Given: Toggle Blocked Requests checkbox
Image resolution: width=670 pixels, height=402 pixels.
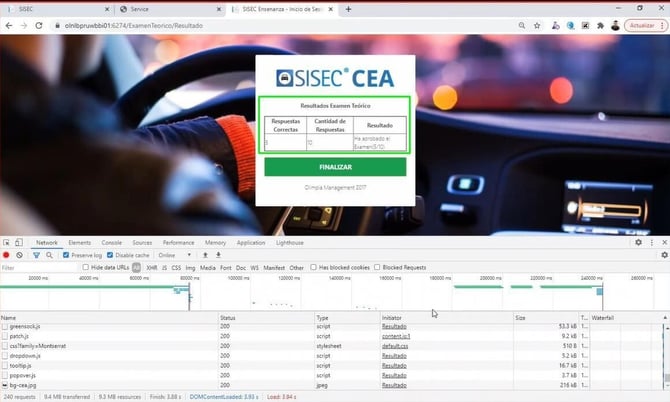Looking at the screenshot, I should [x=377, y=267].
